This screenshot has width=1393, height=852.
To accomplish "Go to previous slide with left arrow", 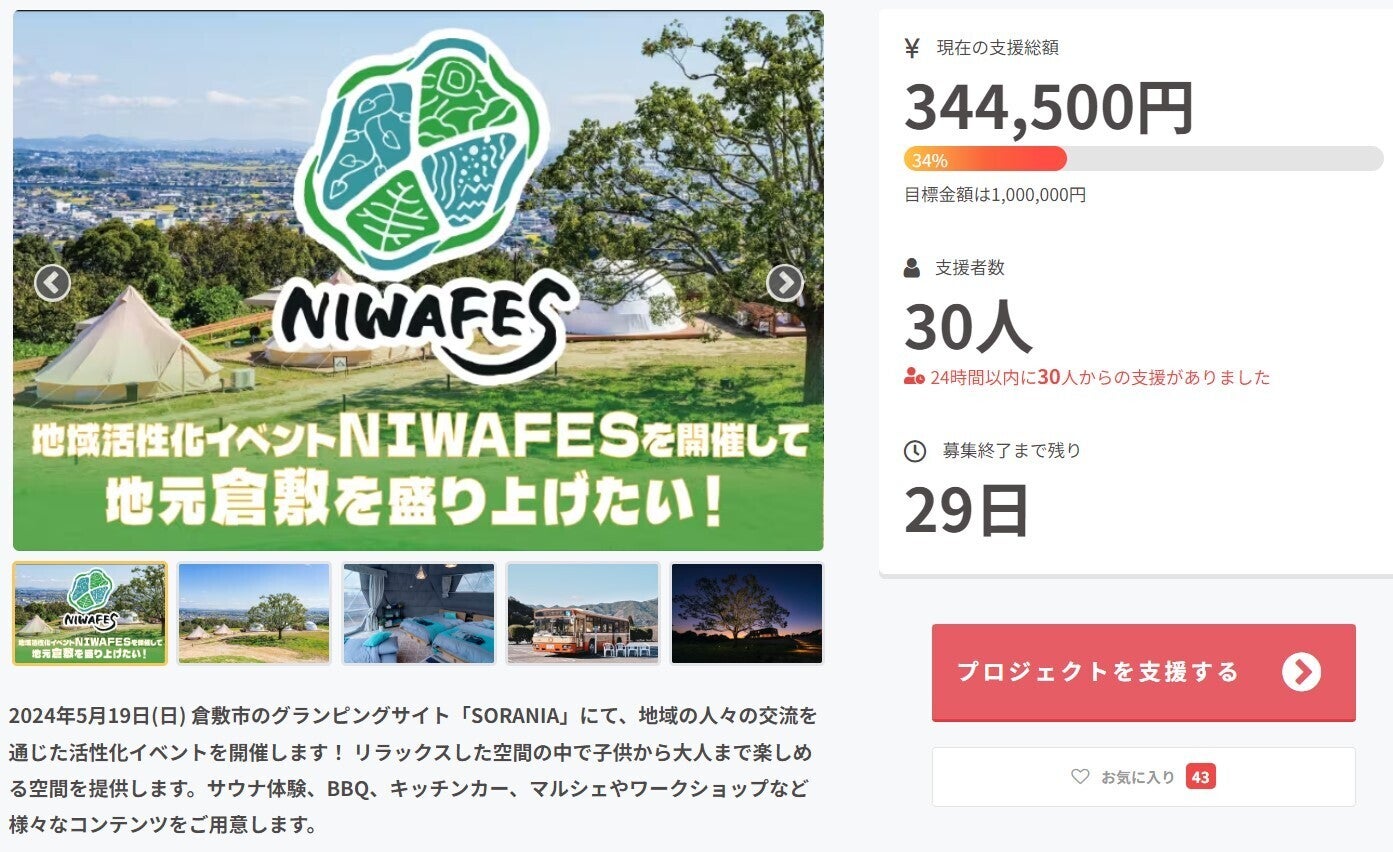I will (x=52, y=283).
